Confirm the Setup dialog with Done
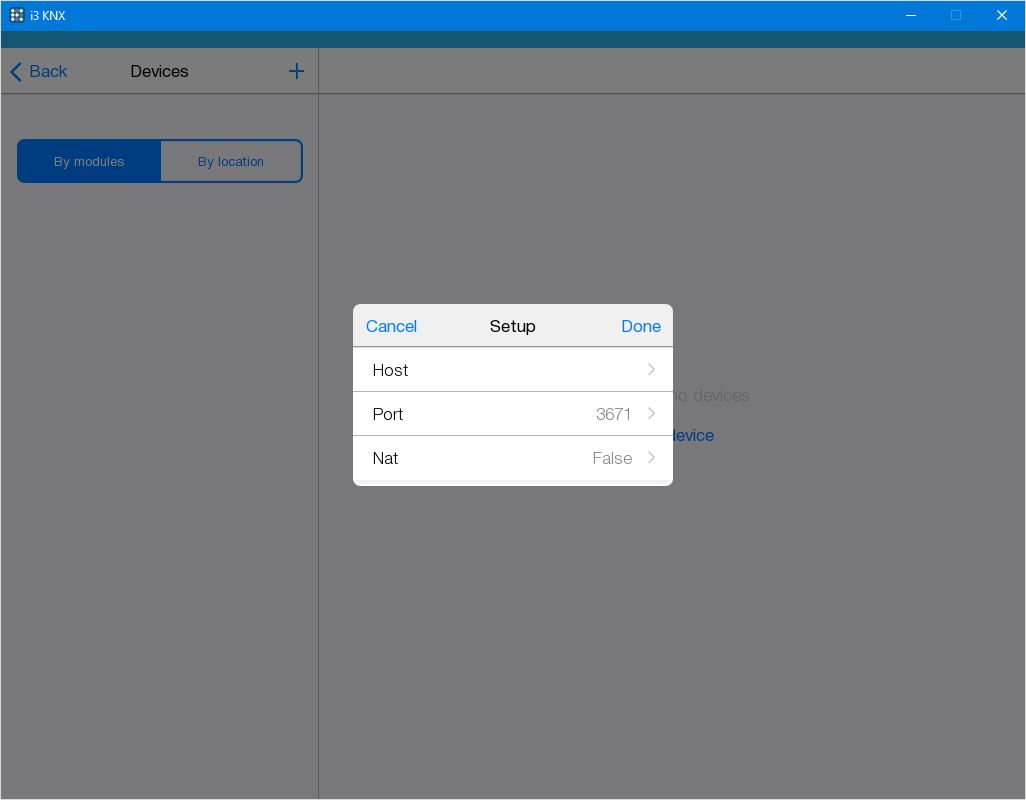 tap(641, 326)
